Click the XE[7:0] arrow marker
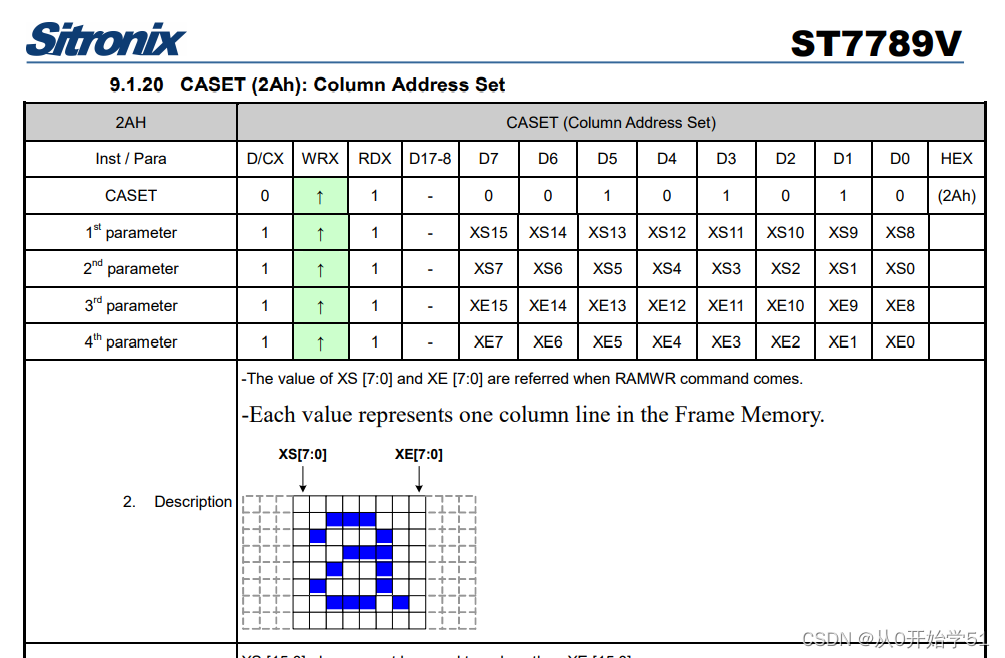 [420, 478]
